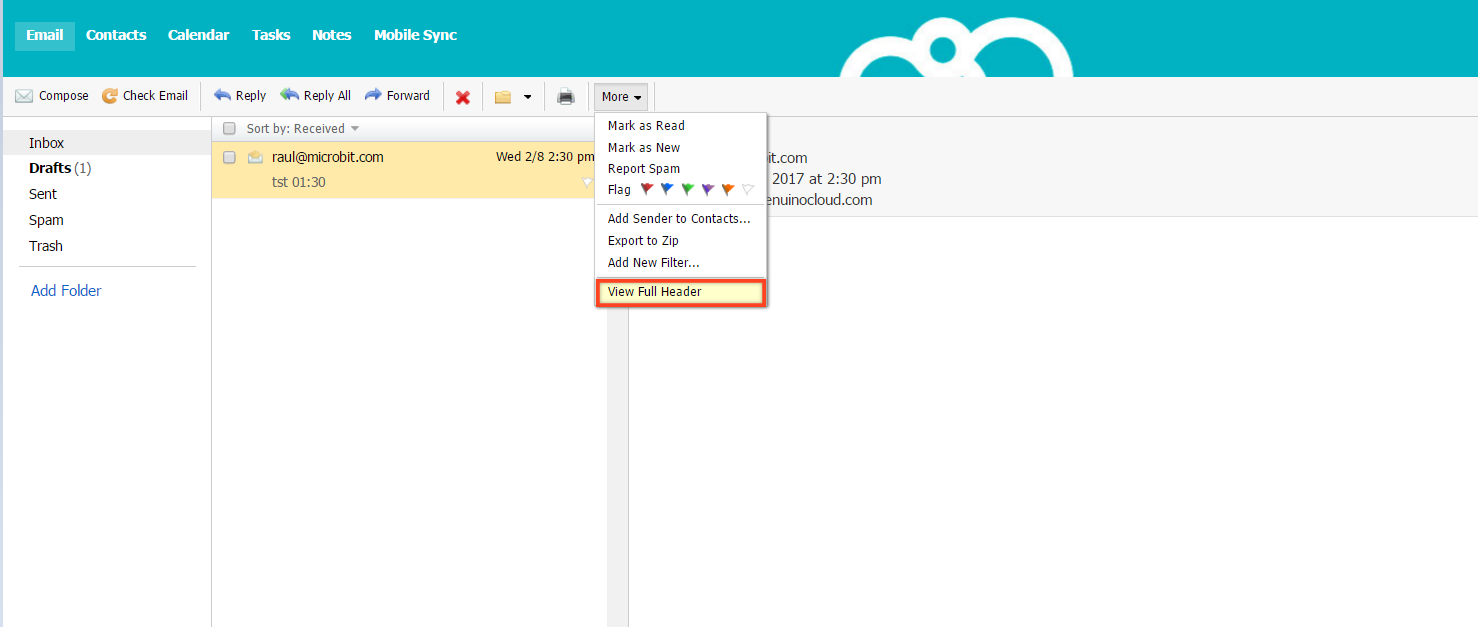Tick the select-all checkbox beside Sort by
The width and height of the screenshot is (1478, 627).
[x=229, y=128]
